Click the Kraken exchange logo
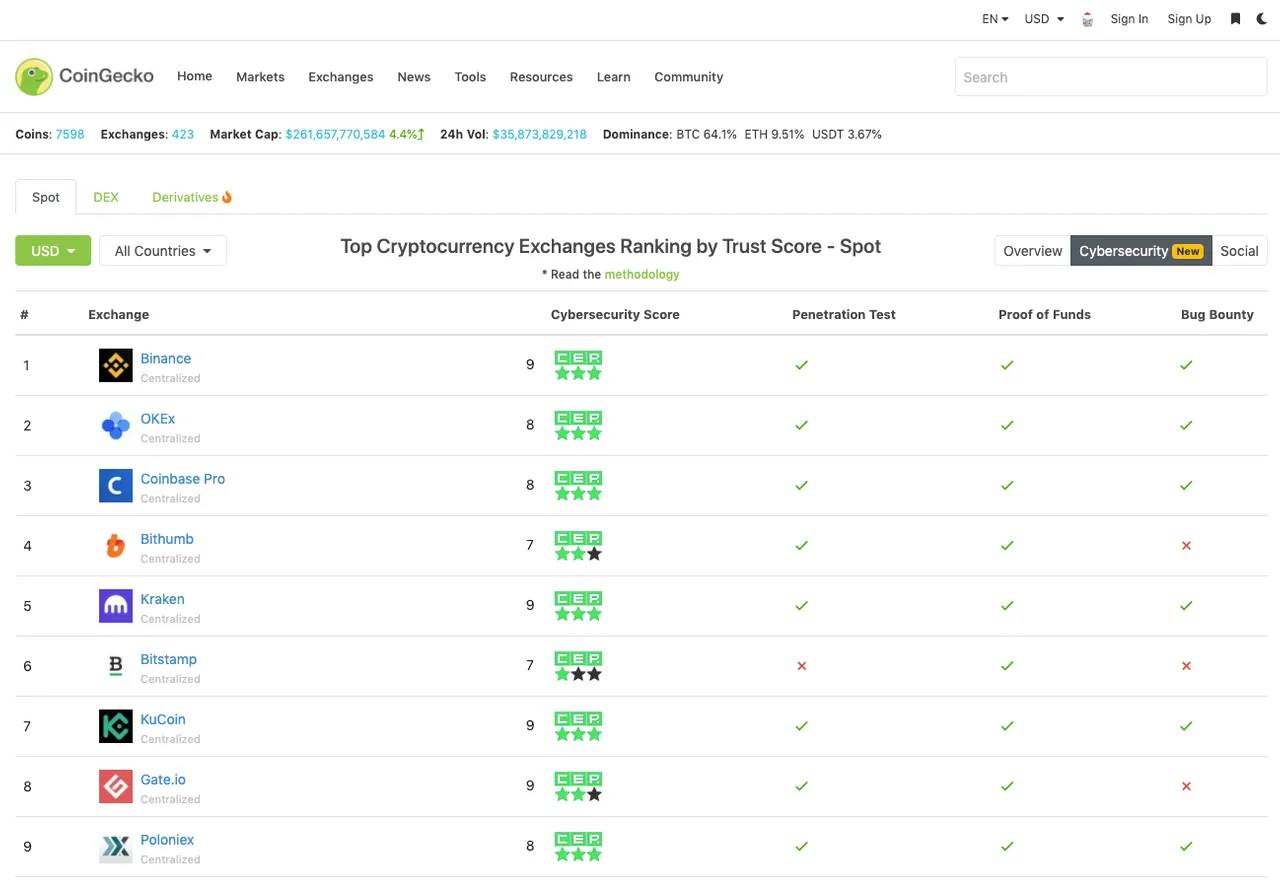1280x882 pixels. pyautogui.click(x=116, y=605)
